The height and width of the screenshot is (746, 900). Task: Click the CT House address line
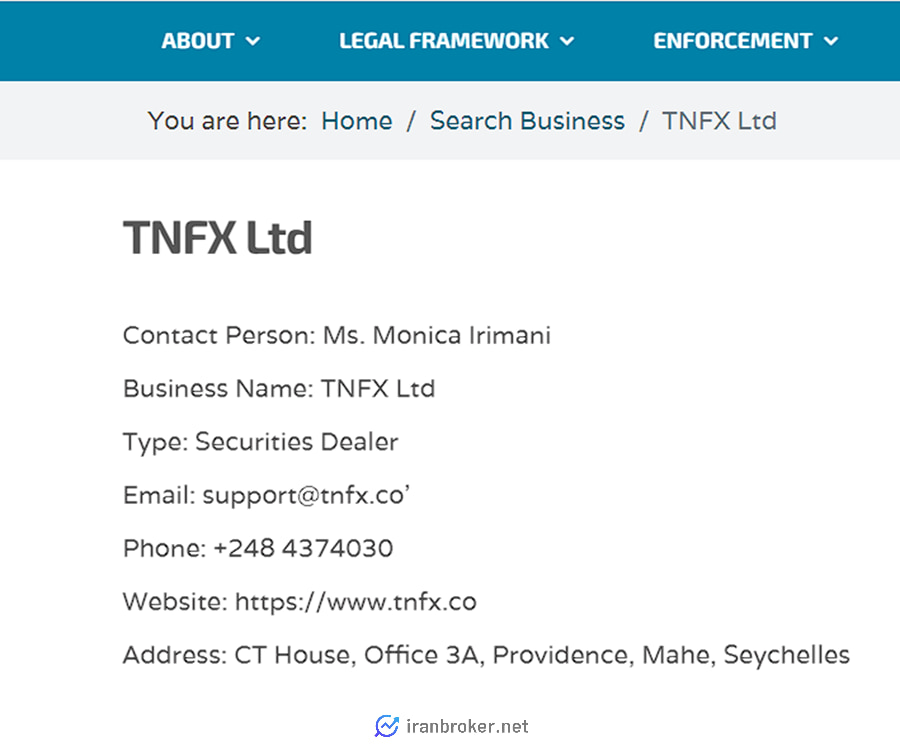coord(486,655)
